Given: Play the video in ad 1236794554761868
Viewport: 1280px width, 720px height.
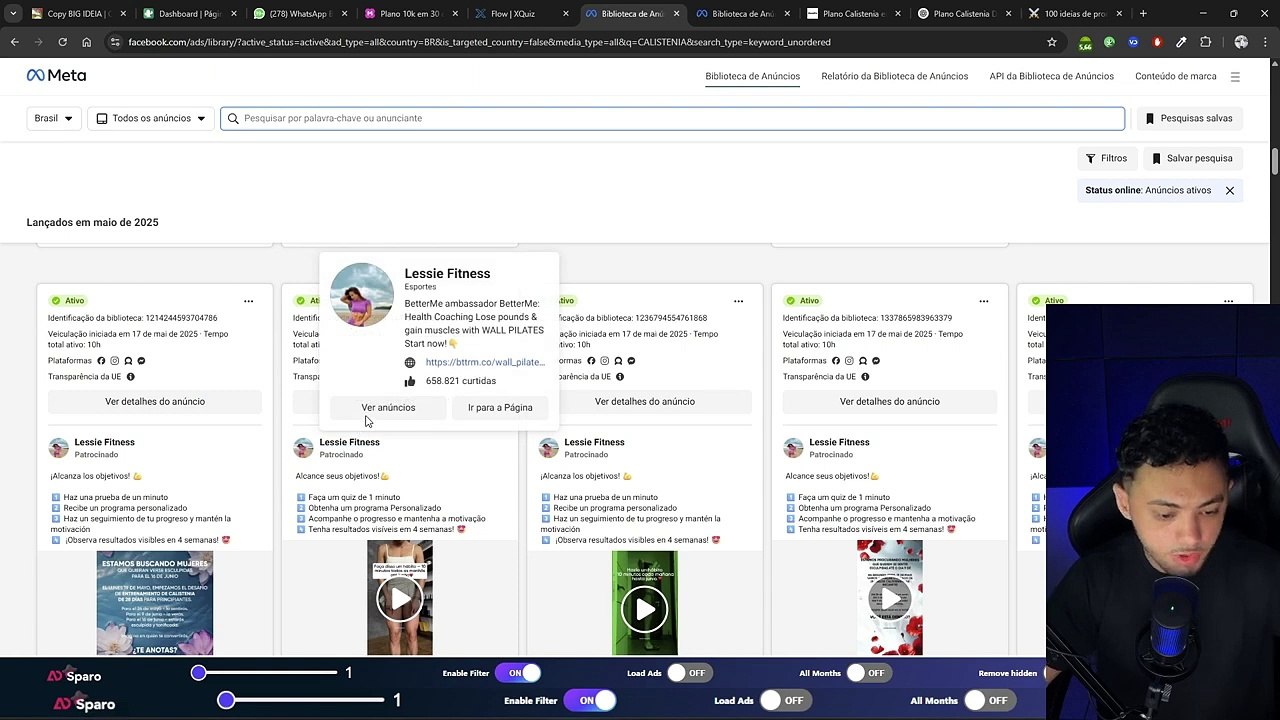Looking at the screenshot, I should click(644, 609).
